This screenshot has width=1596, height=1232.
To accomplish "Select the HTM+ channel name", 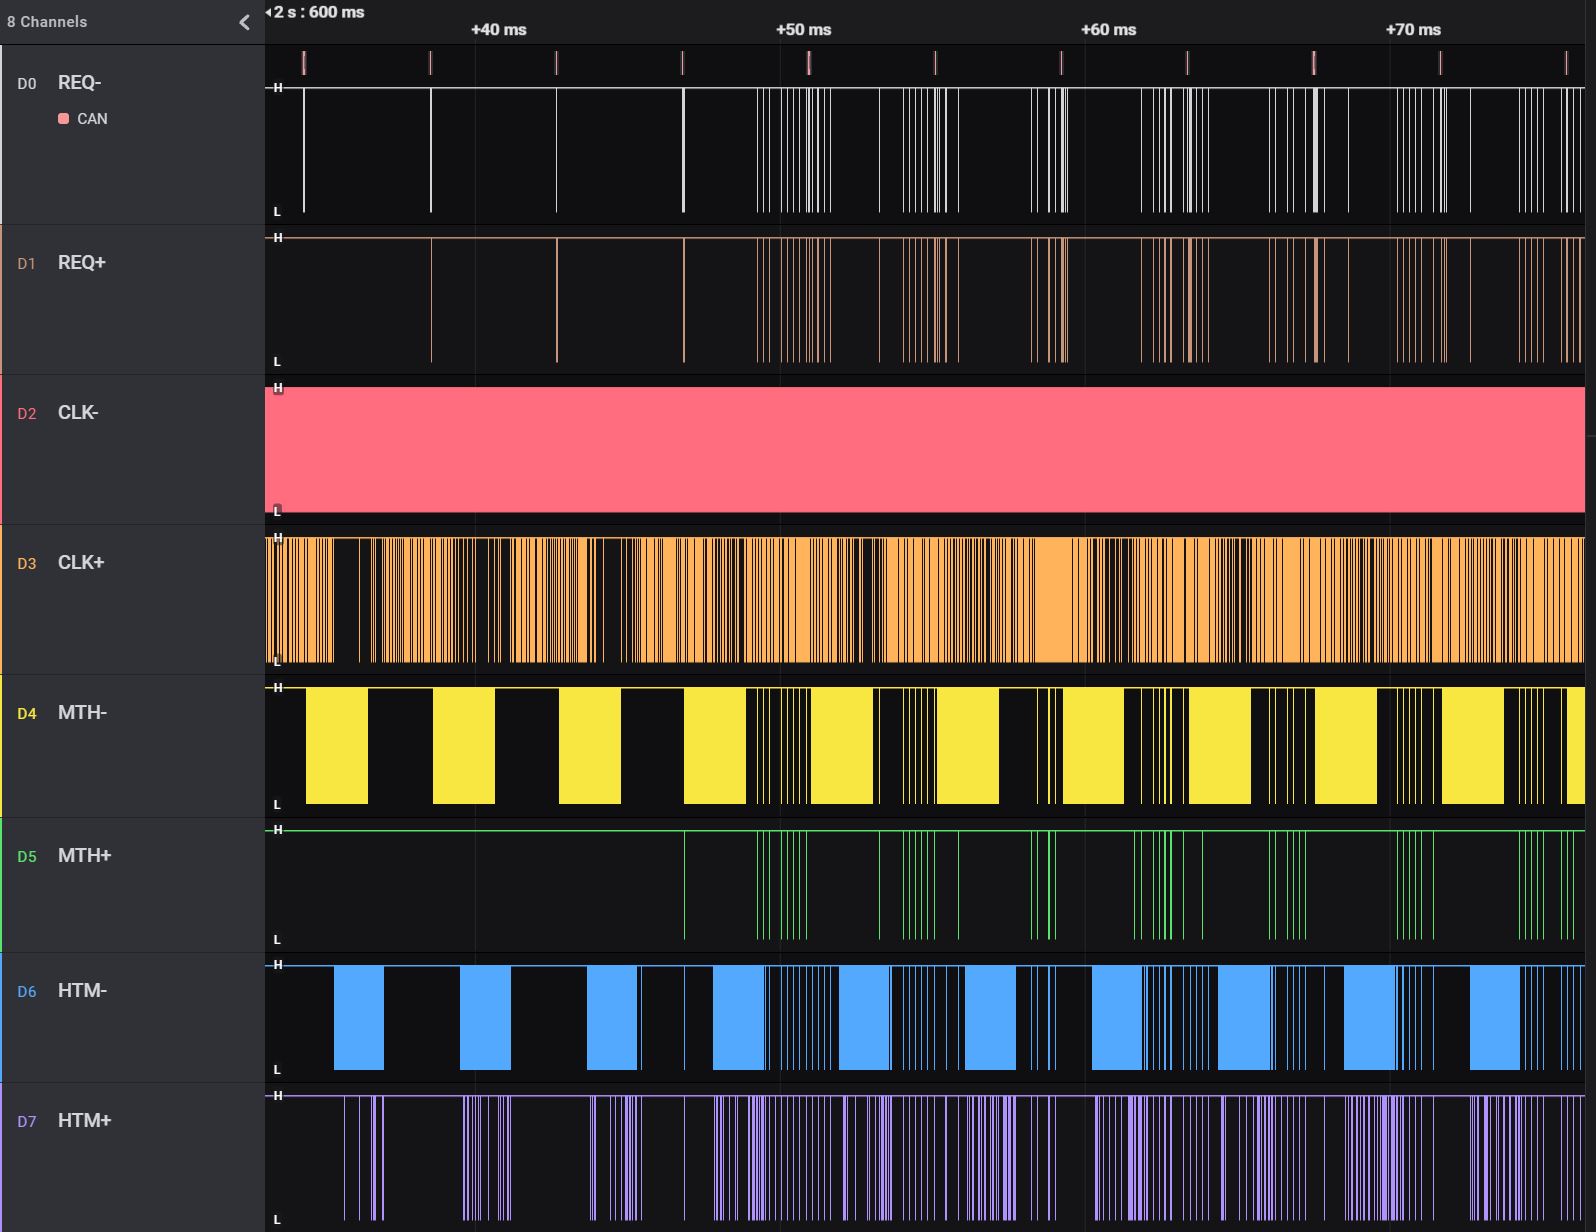I will [x=84, y=1121].
